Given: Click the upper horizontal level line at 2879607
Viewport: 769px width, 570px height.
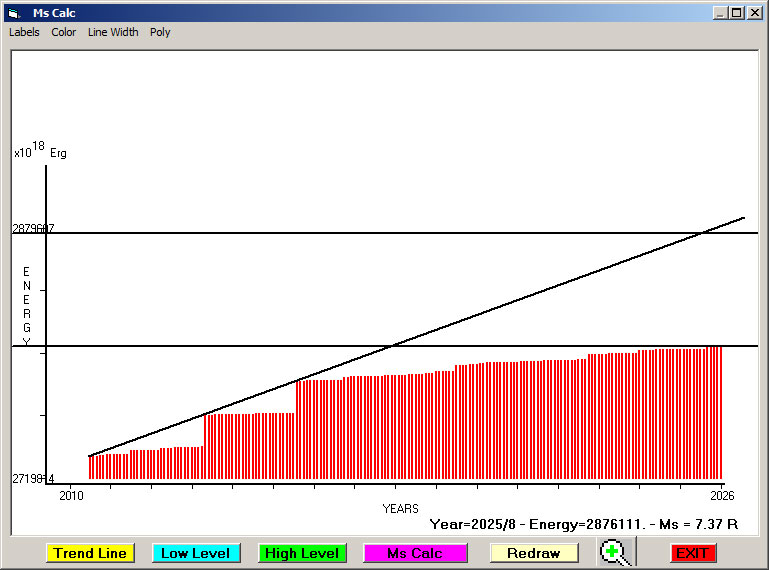Looking at the screenshot, I should coord(400,233).
